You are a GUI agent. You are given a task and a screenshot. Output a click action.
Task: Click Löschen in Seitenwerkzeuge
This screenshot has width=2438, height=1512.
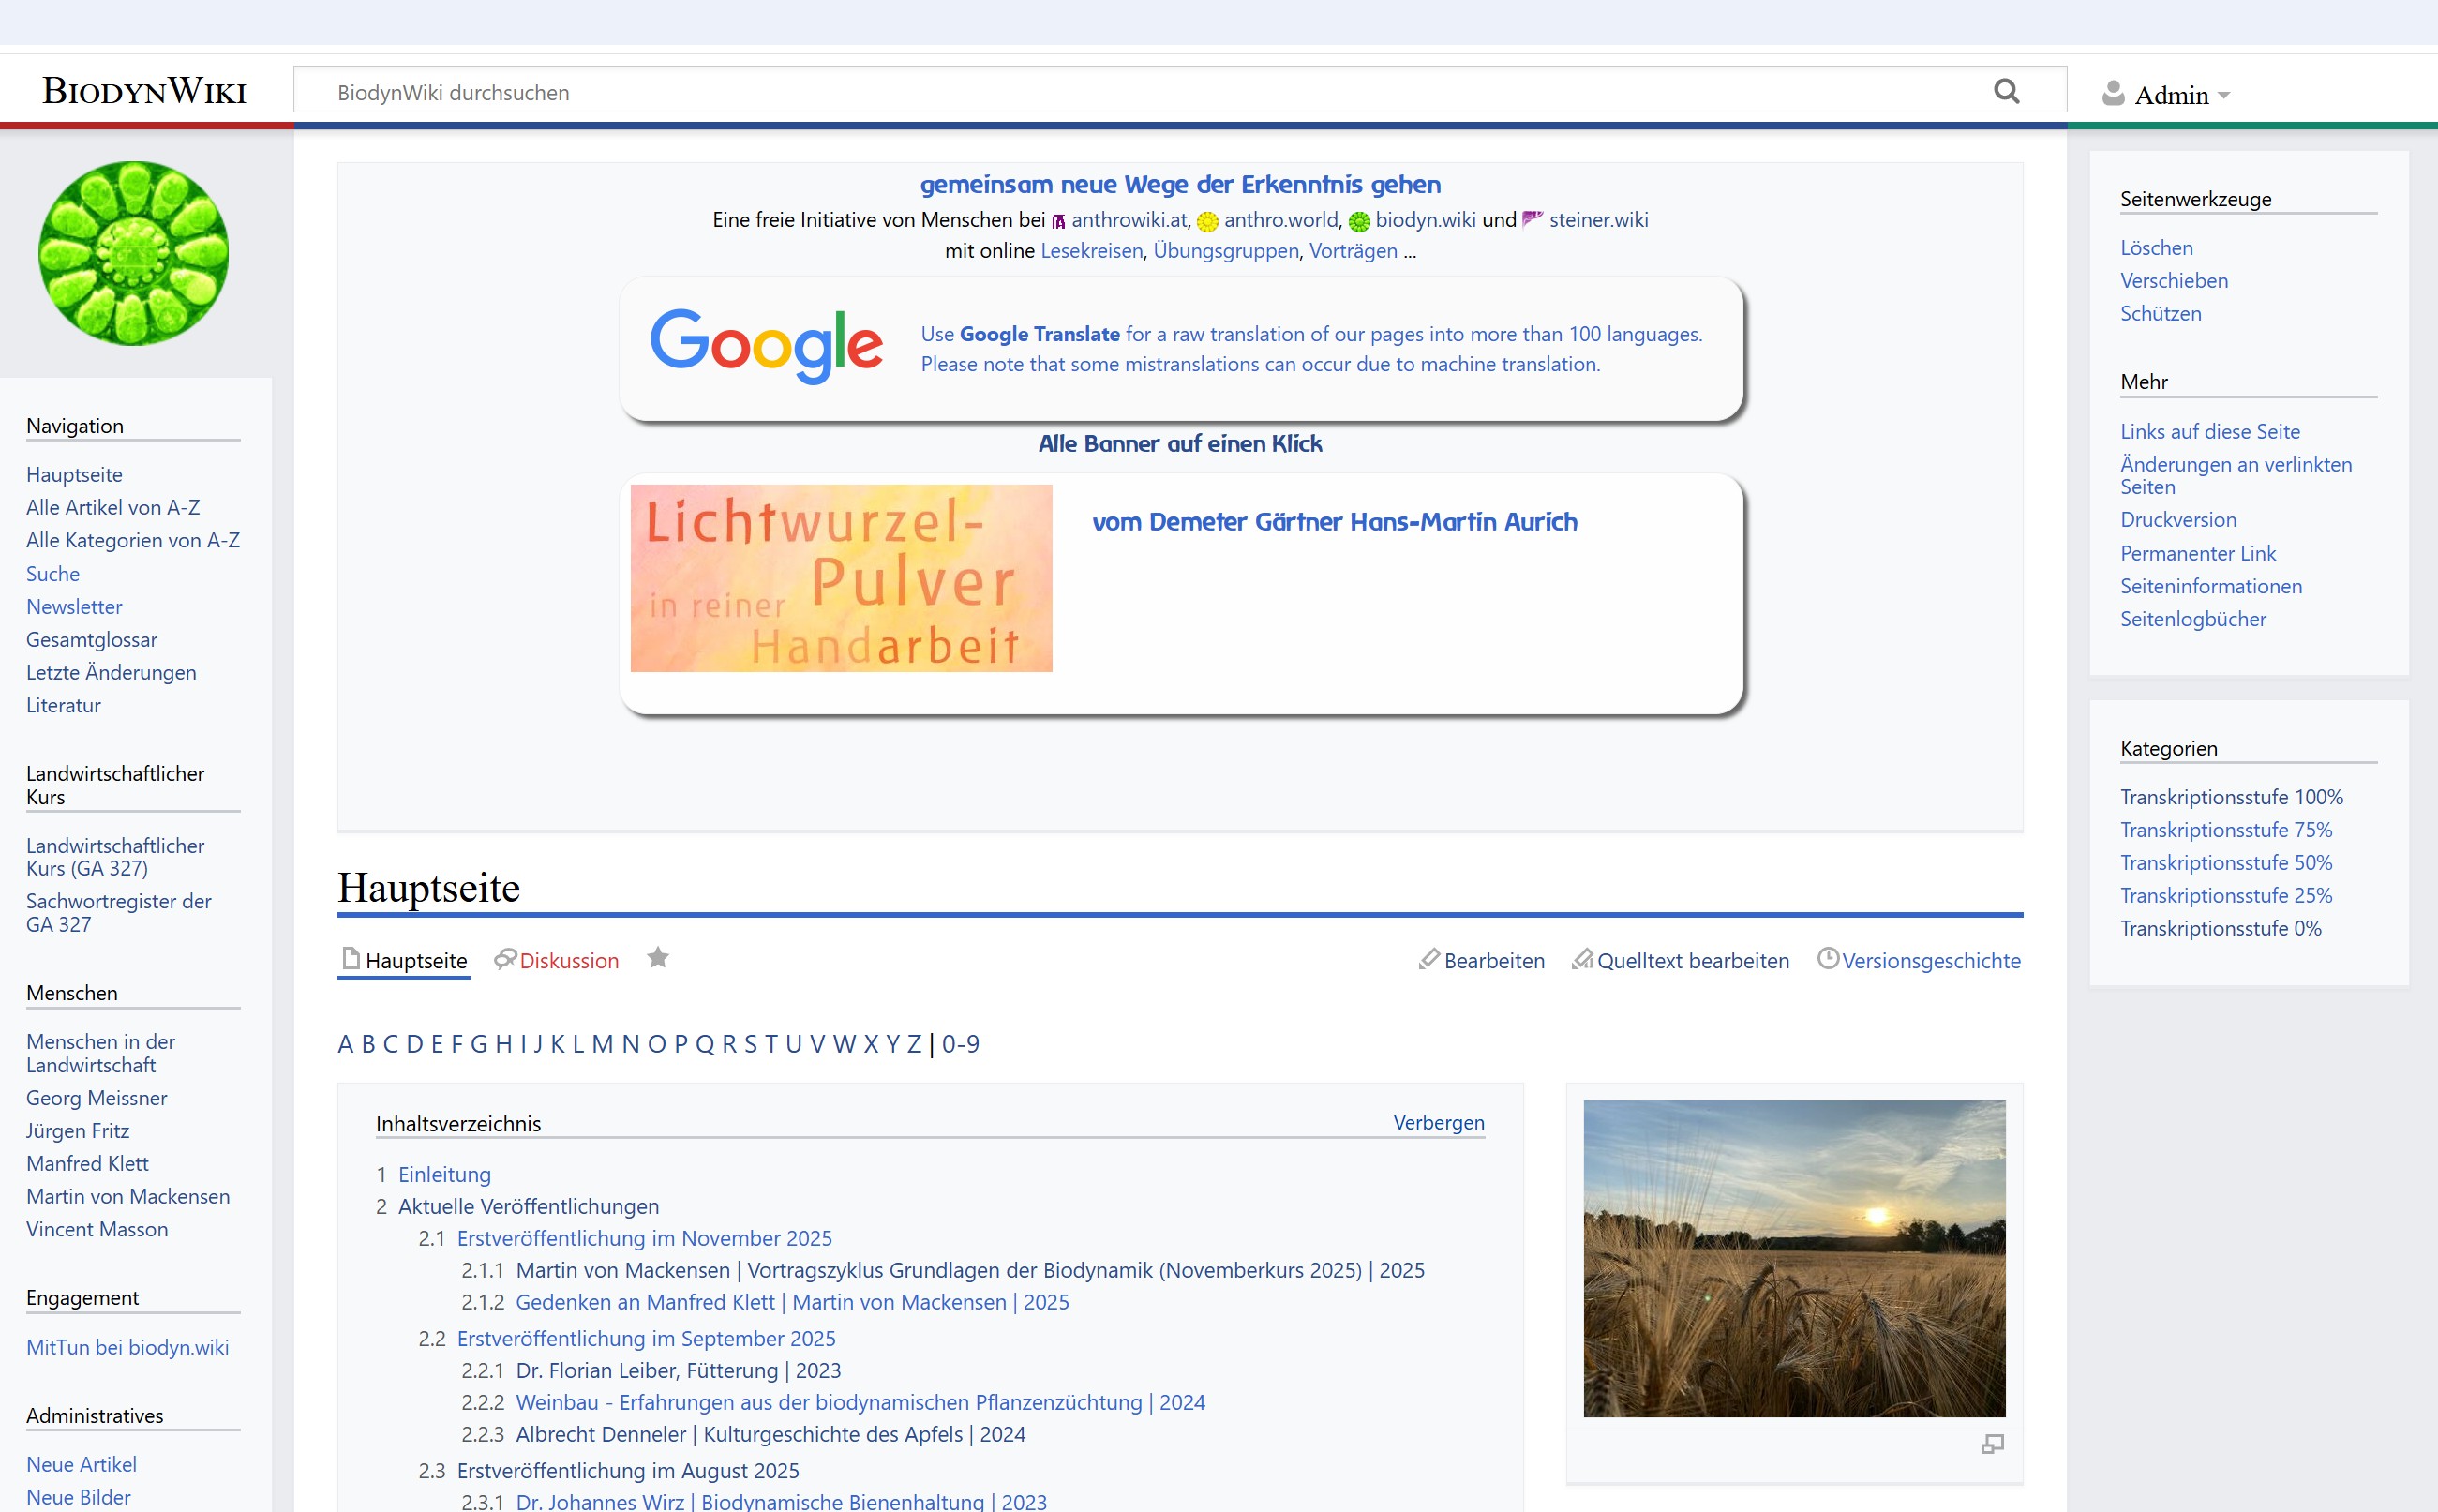pyautogui.click(x=2156, y=247)
